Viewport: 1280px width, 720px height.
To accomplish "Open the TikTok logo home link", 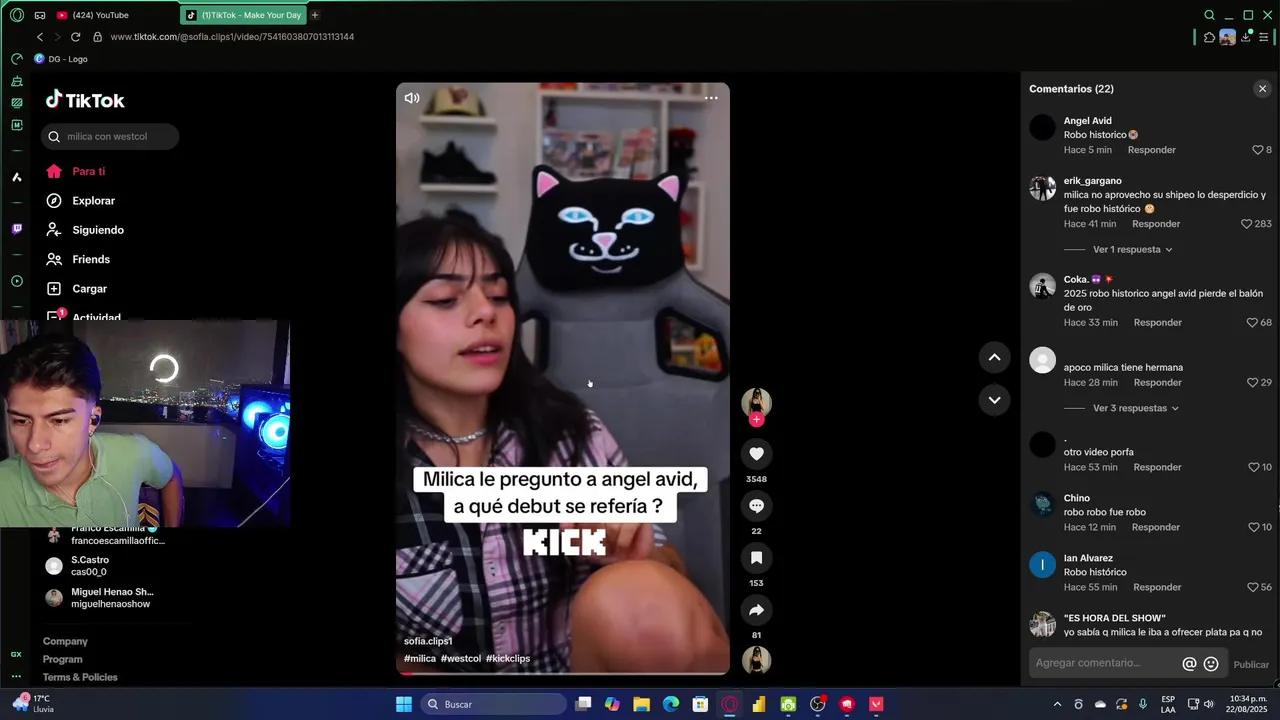I will (85, 100).
